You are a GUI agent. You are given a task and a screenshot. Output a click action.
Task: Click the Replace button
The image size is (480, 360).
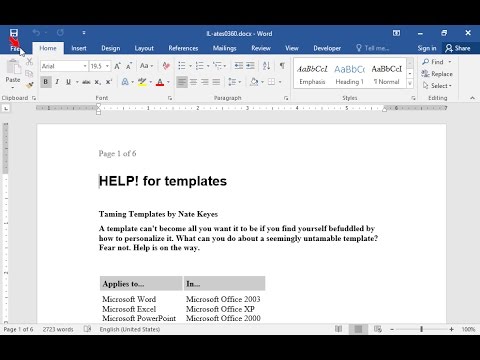click(437, 74)
